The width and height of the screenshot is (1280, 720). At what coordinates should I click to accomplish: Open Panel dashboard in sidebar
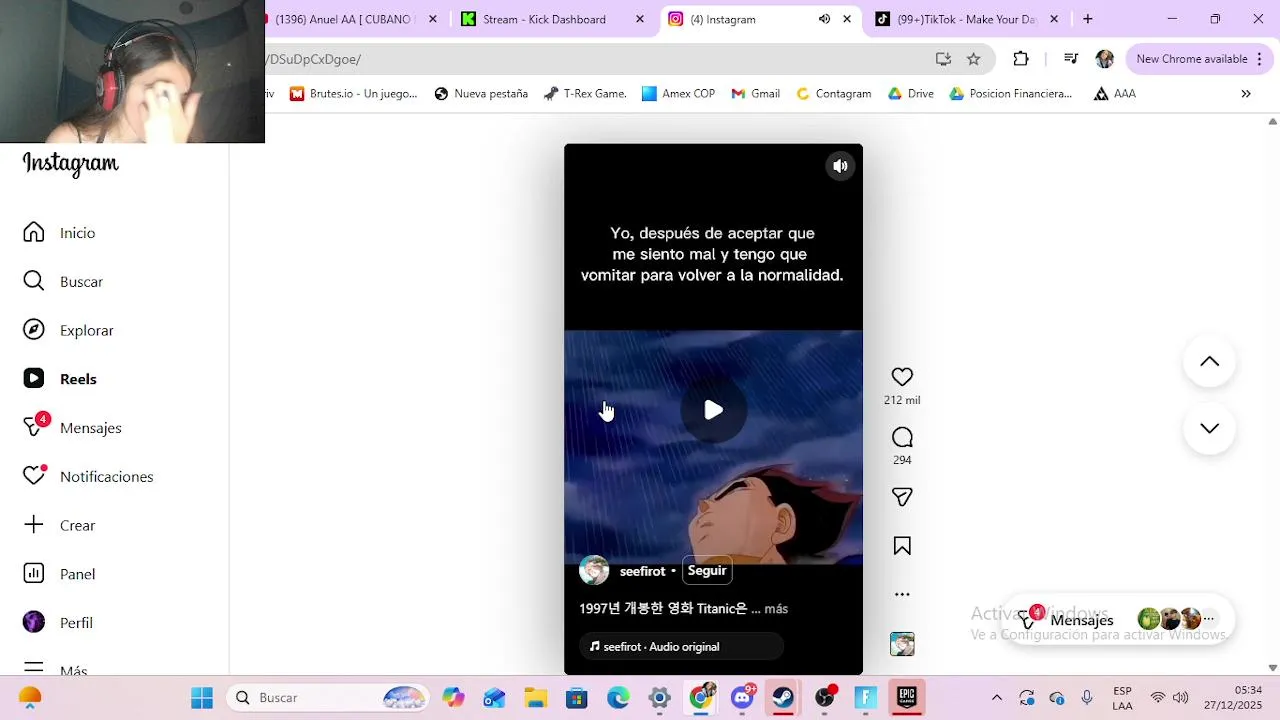click(59, 574)
